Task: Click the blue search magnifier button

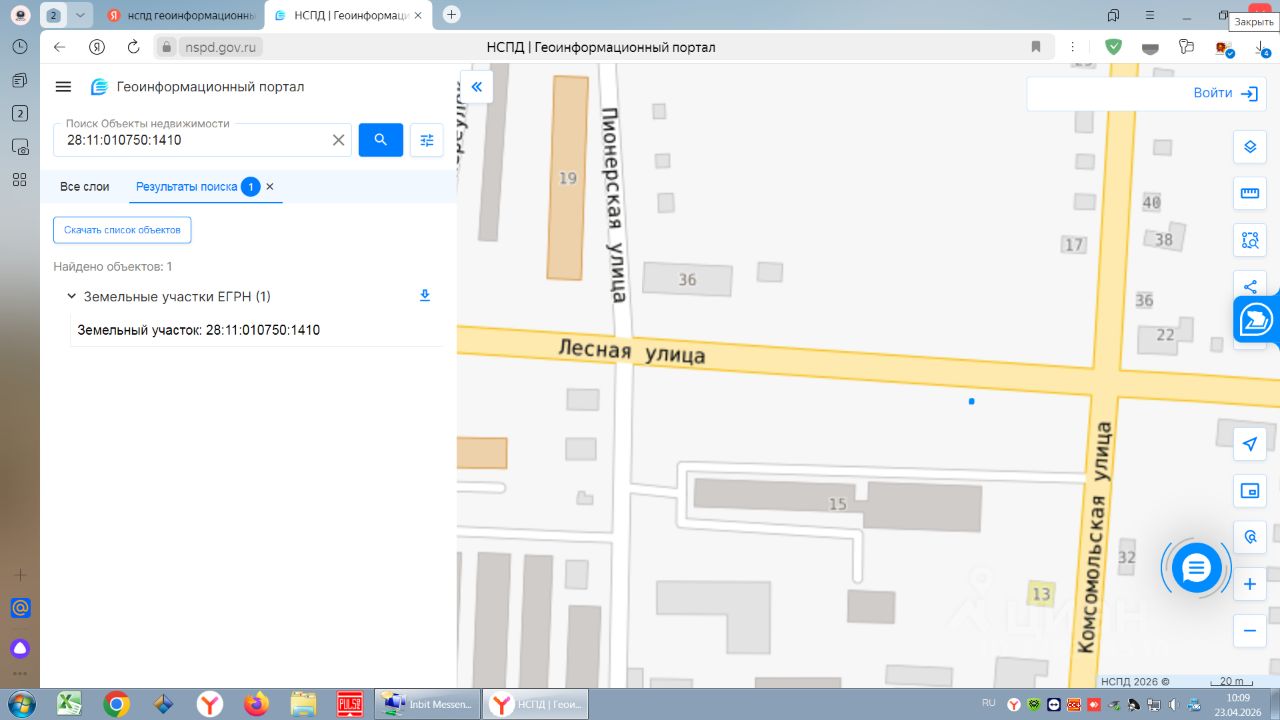Action: pos(380,140)
